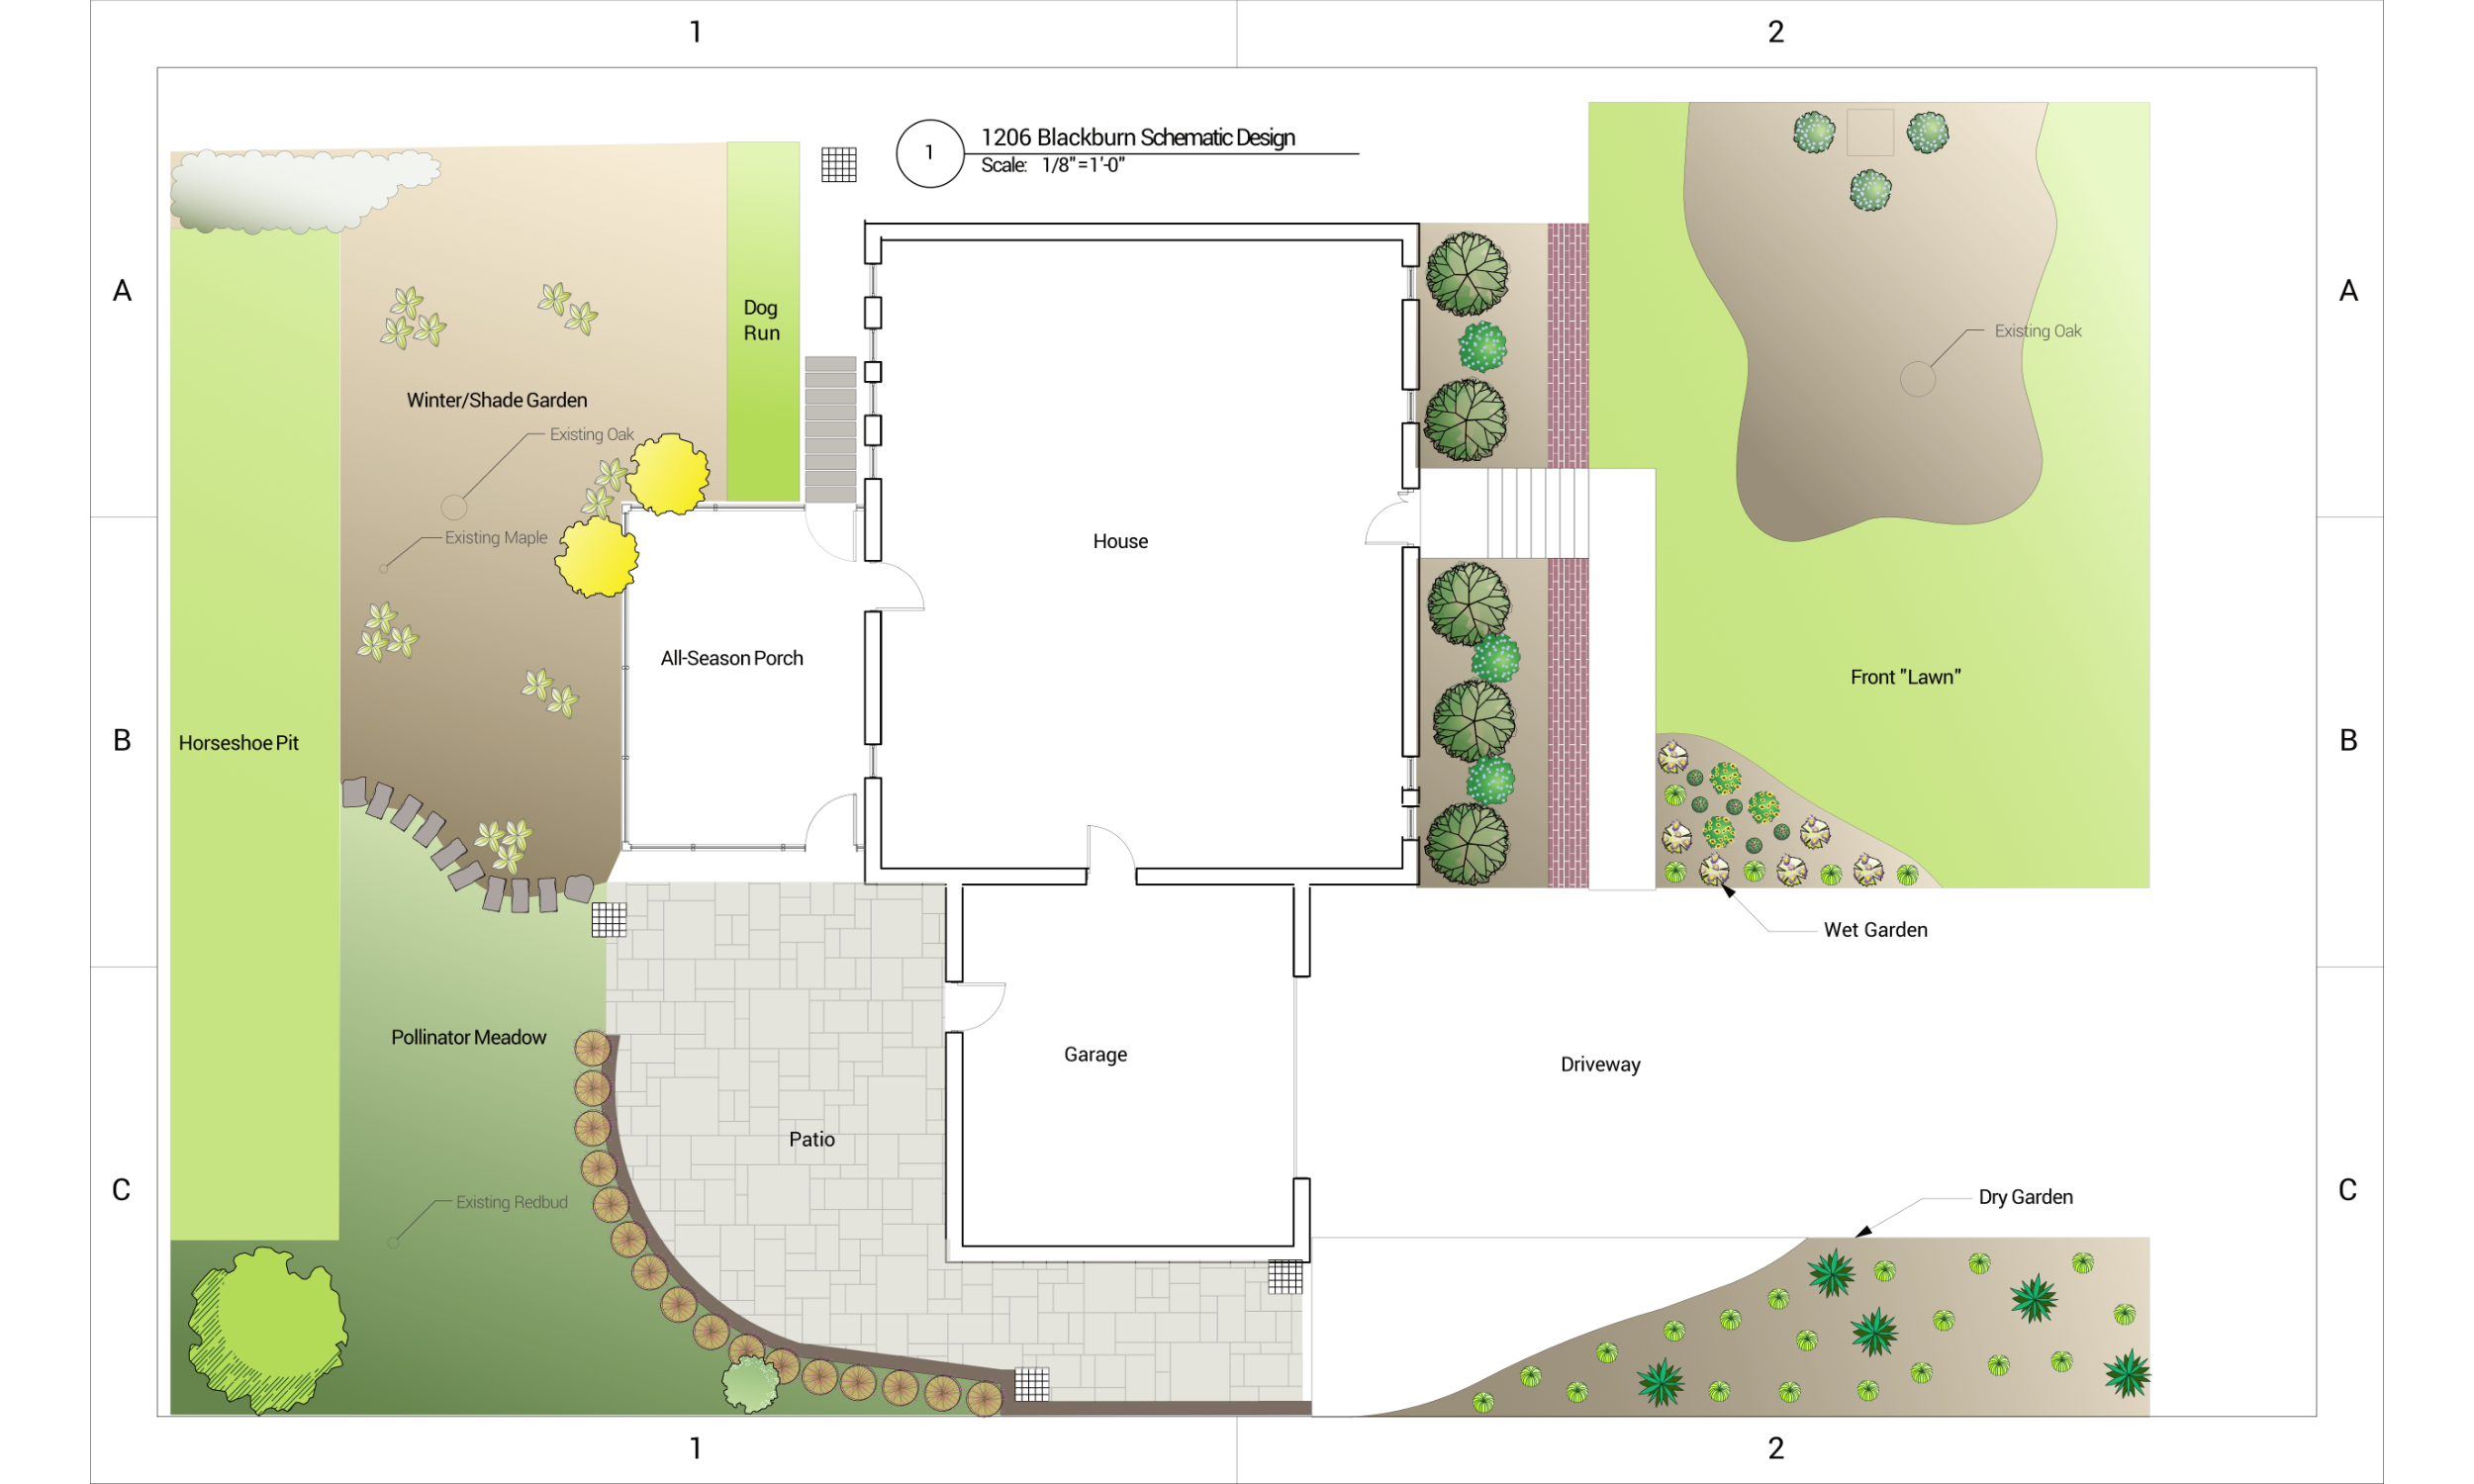Click the drawing number circle marked 1
2474x1484 pixels.
(929, 153)
